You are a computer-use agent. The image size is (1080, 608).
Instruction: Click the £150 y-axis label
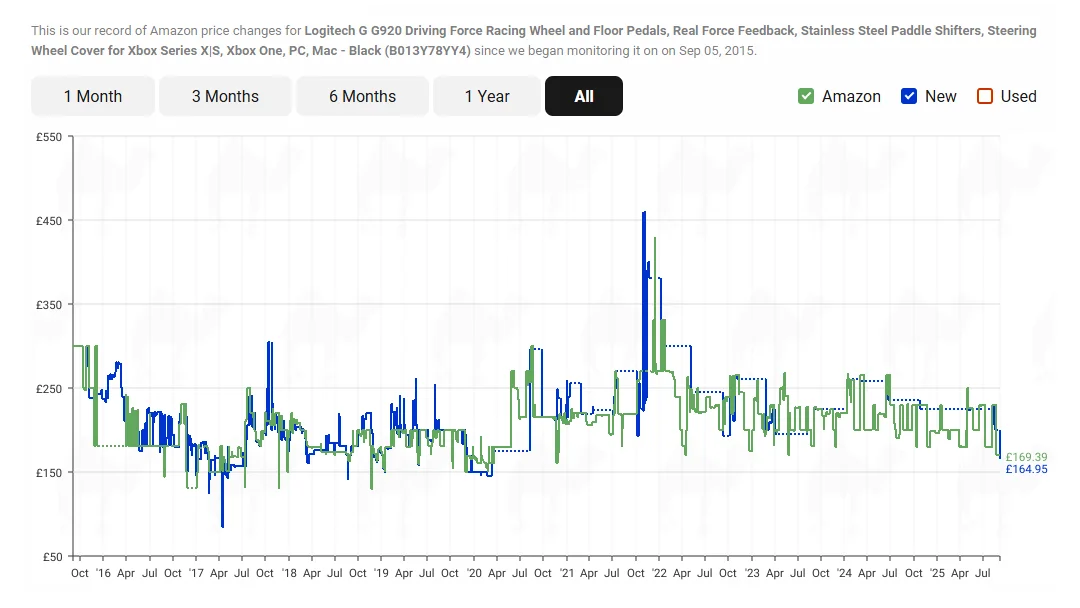click(48, 472)
